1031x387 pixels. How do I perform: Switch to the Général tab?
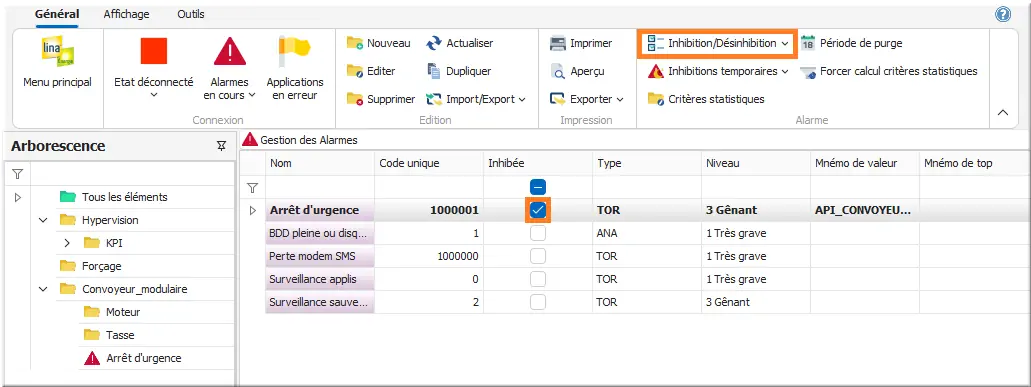click(x=57, y=14)
